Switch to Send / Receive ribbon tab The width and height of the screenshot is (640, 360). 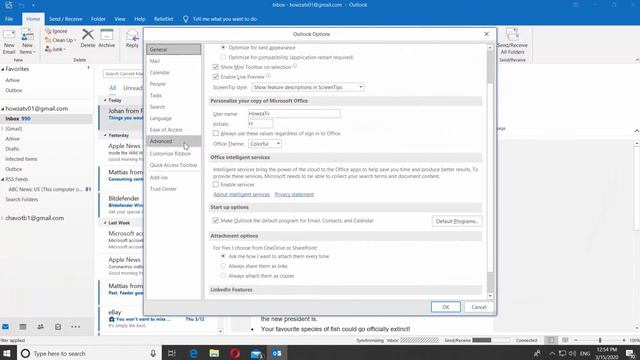click(x=65, y=19)
